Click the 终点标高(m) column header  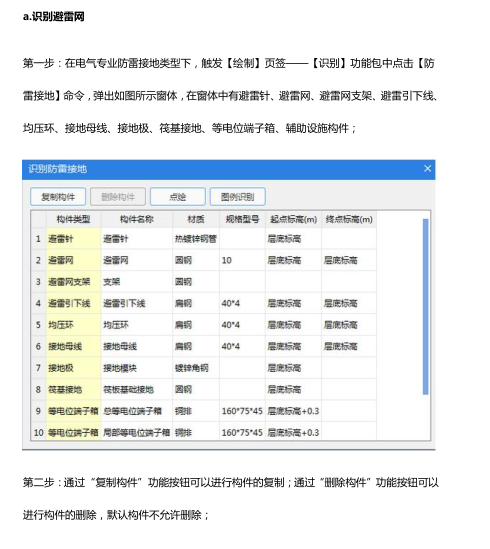tap(349, 220)
